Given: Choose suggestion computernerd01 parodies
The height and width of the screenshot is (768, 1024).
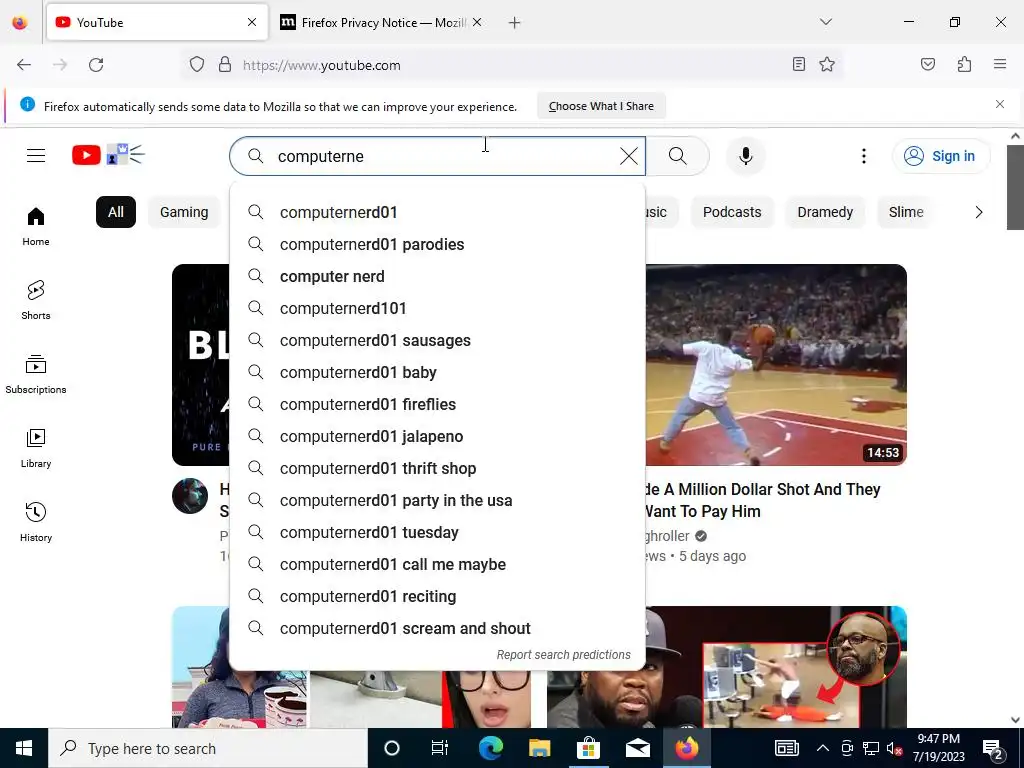Looking at the screenshot, I should pos(438,244).
